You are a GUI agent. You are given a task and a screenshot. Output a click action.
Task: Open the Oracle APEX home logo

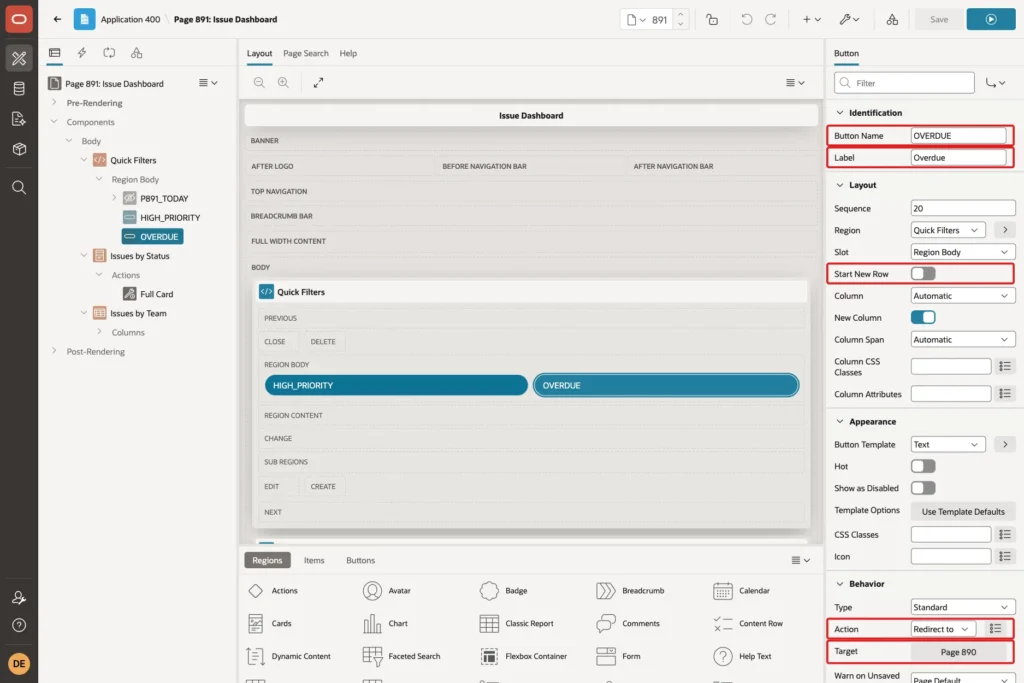point(19,19)
